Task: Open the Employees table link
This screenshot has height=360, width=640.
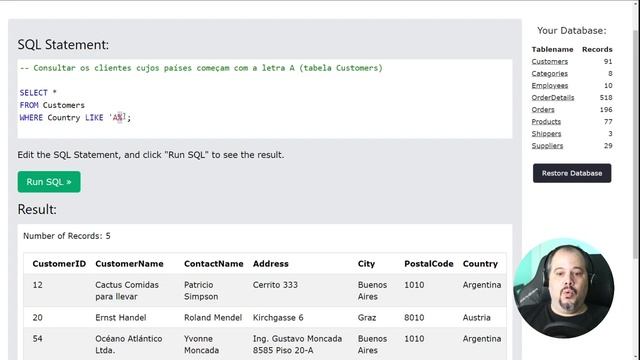Action: (x=549, y=85)
